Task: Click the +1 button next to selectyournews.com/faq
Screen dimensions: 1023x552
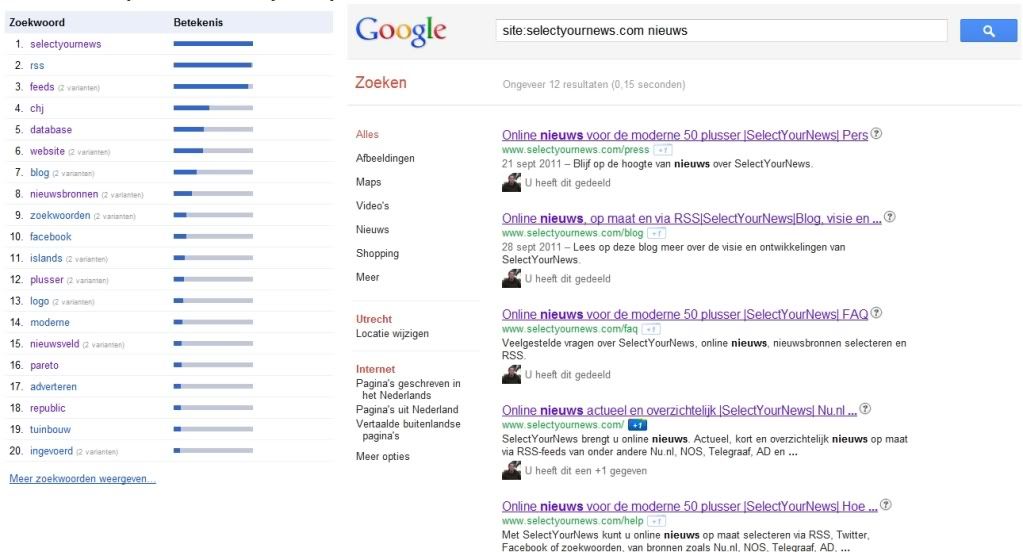Action: [651, 330]
